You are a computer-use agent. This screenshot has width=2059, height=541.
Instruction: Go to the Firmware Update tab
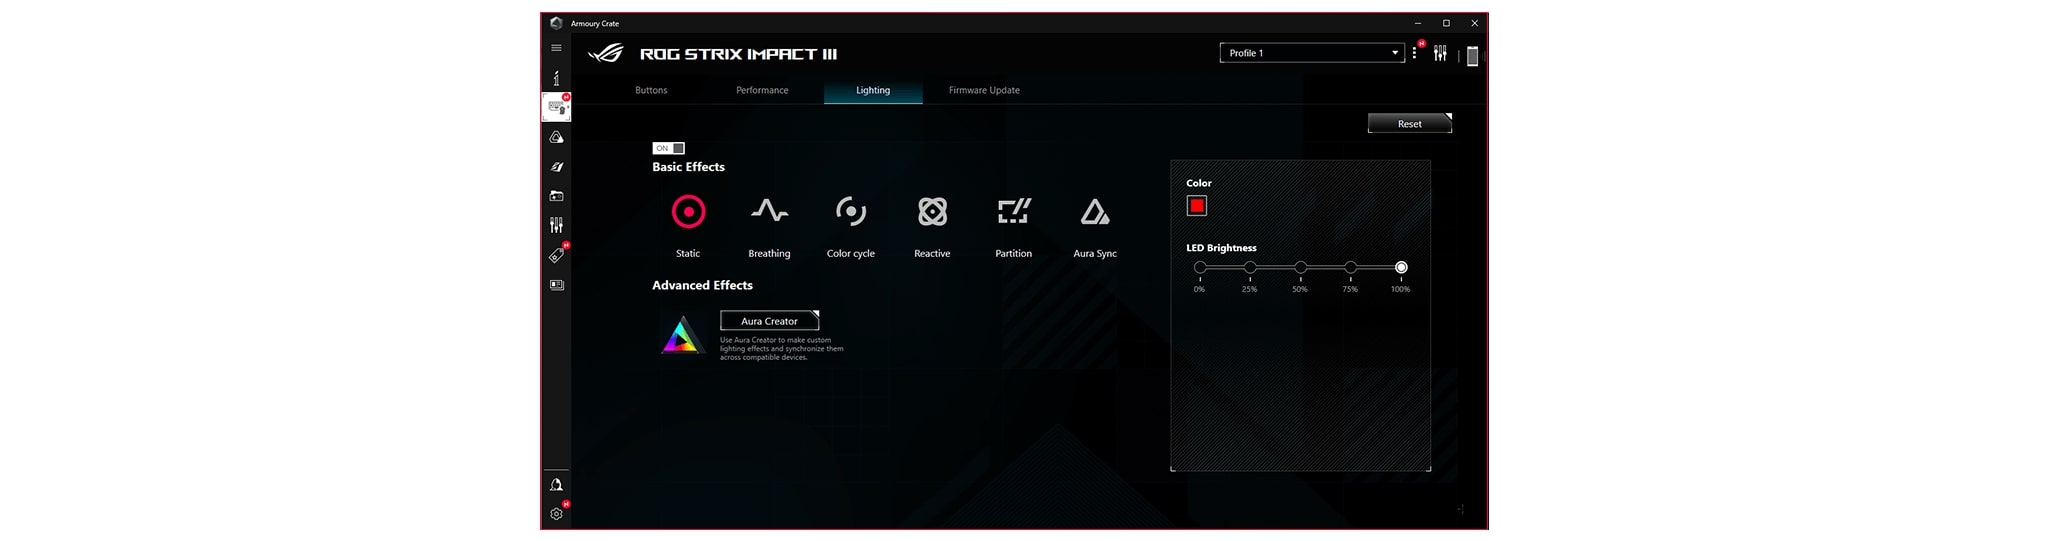pyautogui.click(x=984, y=91)
